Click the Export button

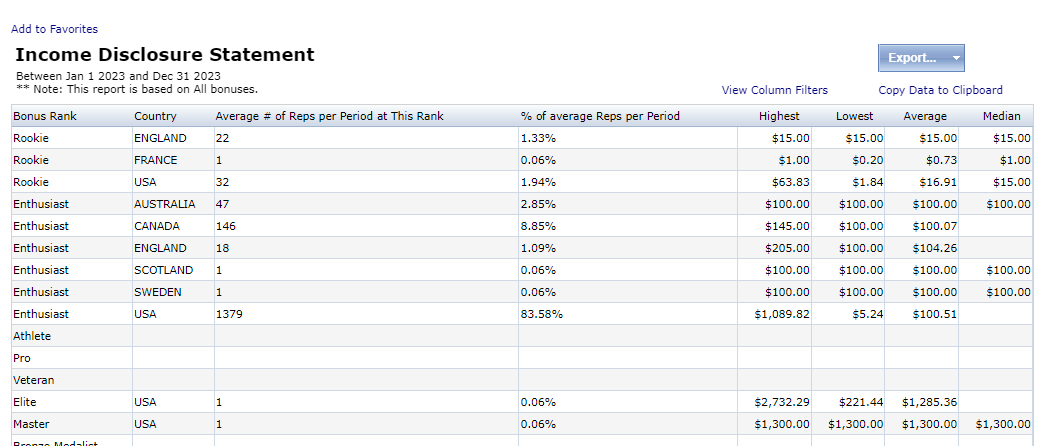coord(911,58)
